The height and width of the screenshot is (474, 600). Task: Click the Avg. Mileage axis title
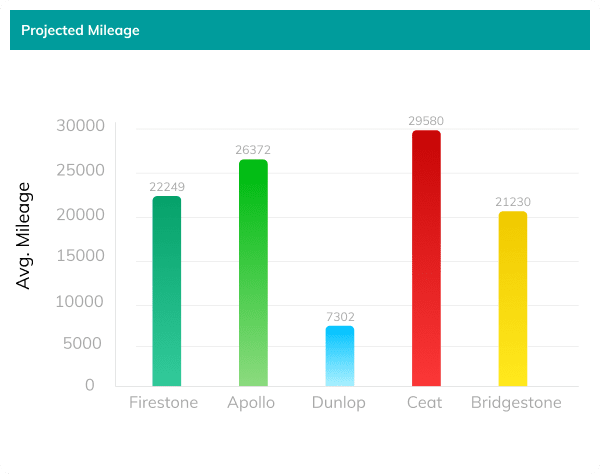pyautogui.click(x=23, y=236)
